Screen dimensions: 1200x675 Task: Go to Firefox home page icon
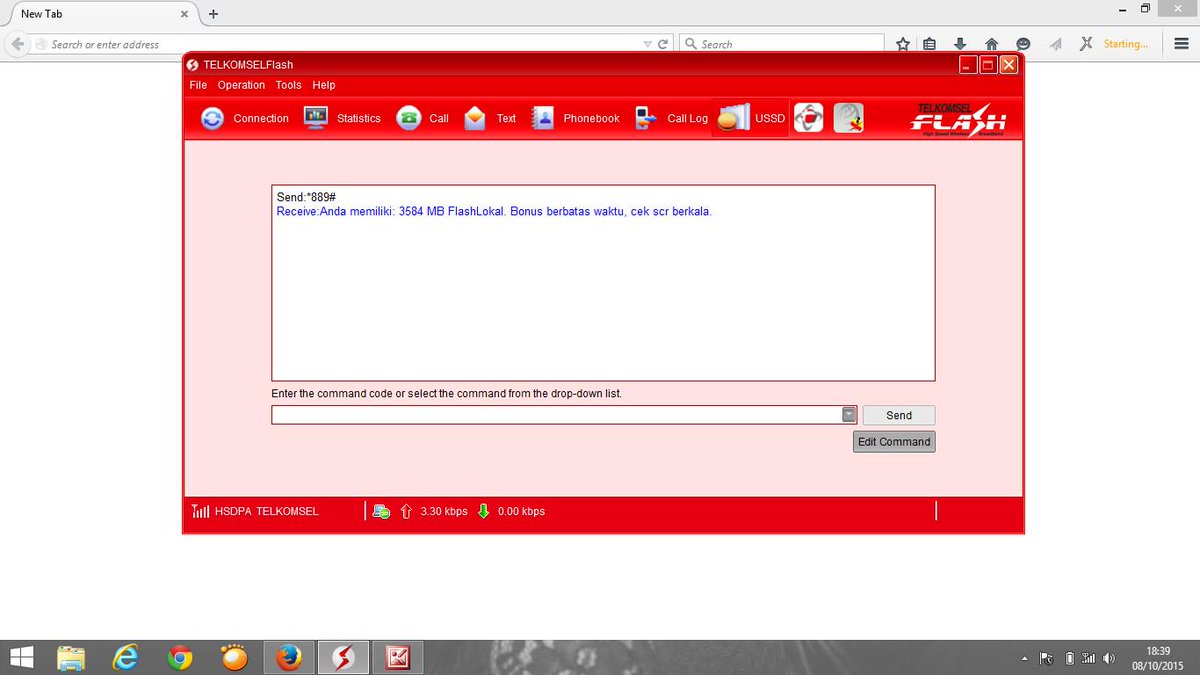tap(991, 44)
